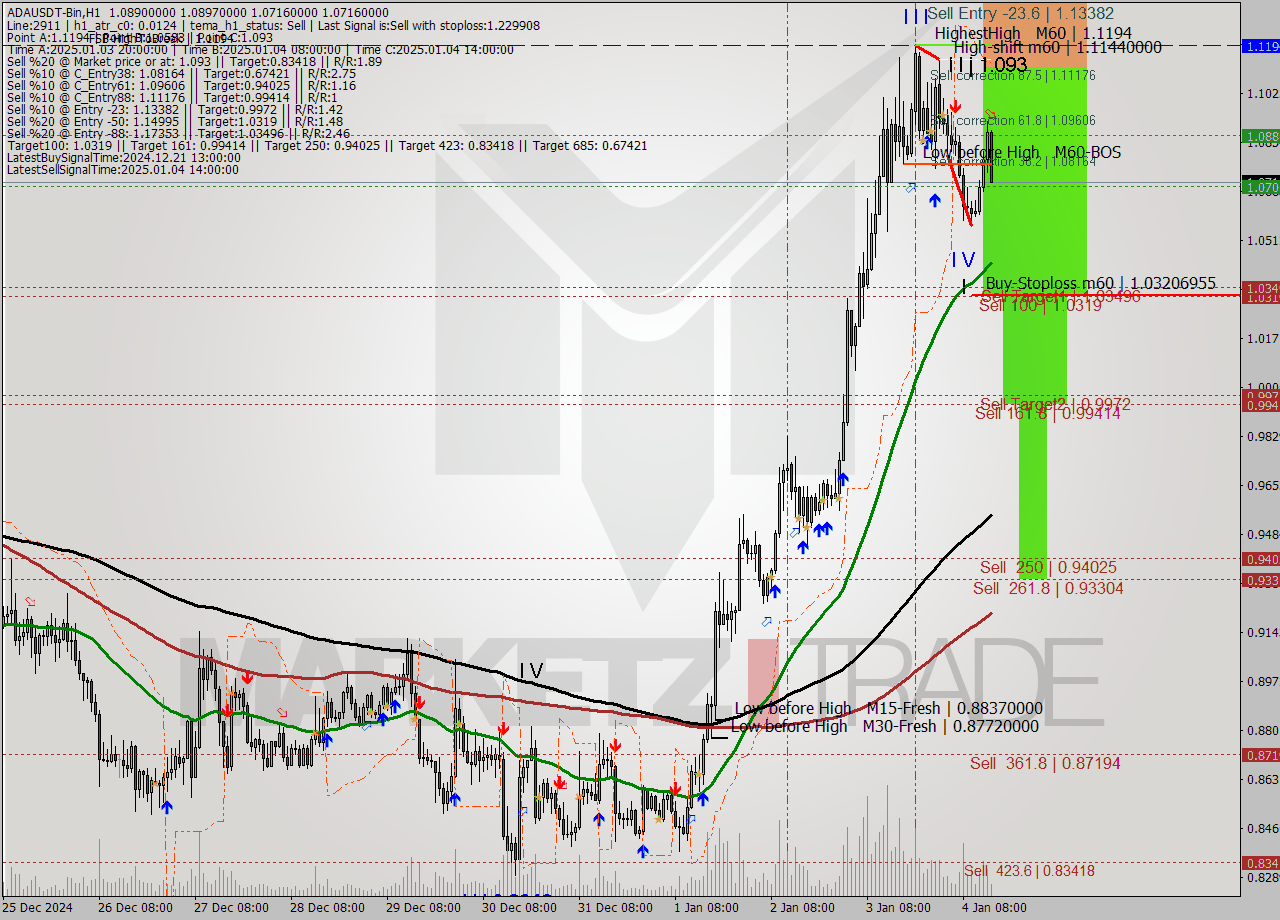
Task: Click the 0.914 price scale value
Action: tap(1261, 633)
